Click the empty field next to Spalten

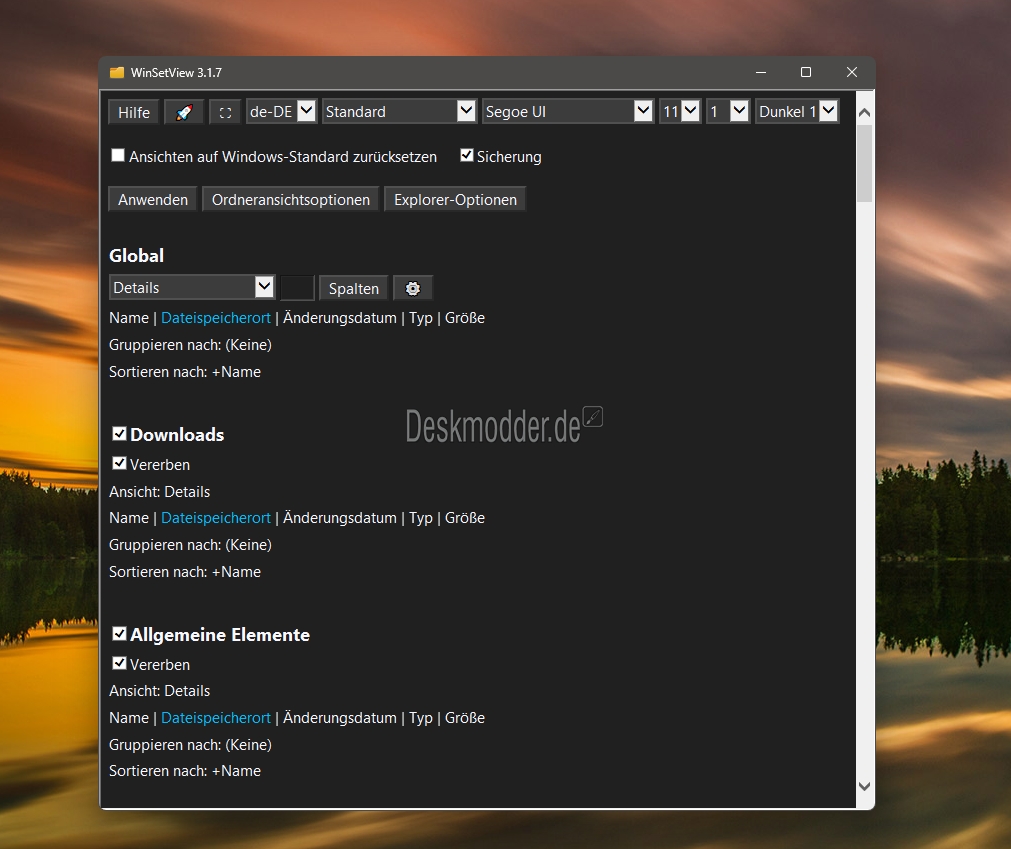click(x=297, y=288)
